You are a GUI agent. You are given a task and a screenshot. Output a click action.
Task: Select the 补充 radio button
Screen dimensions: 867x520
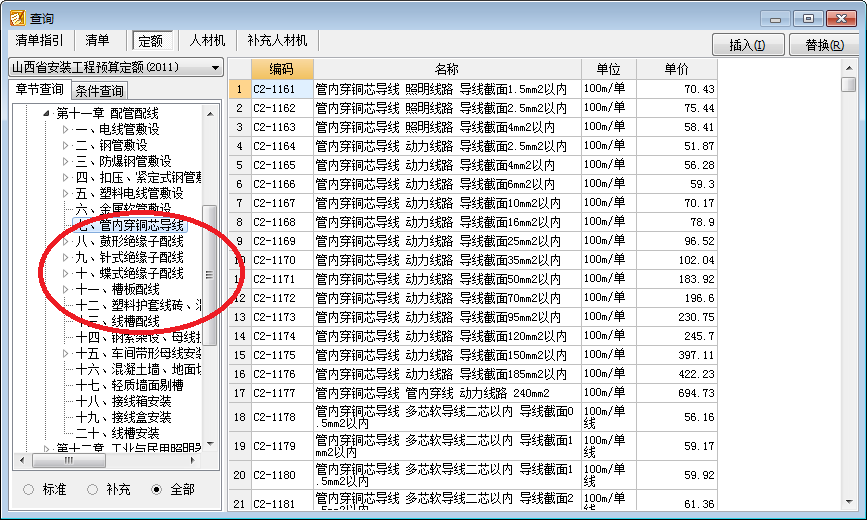coord(92,489)
